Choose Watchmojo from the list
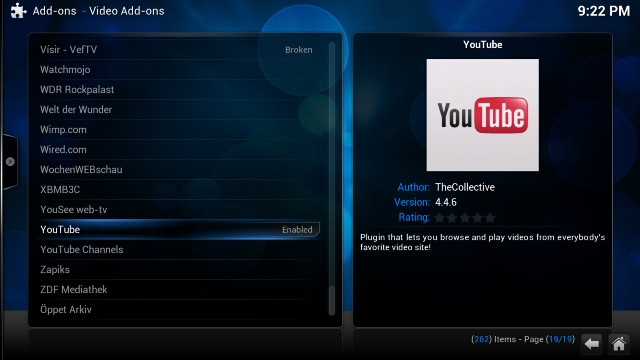The image size is (640, 360). click(x=180, y=69)
